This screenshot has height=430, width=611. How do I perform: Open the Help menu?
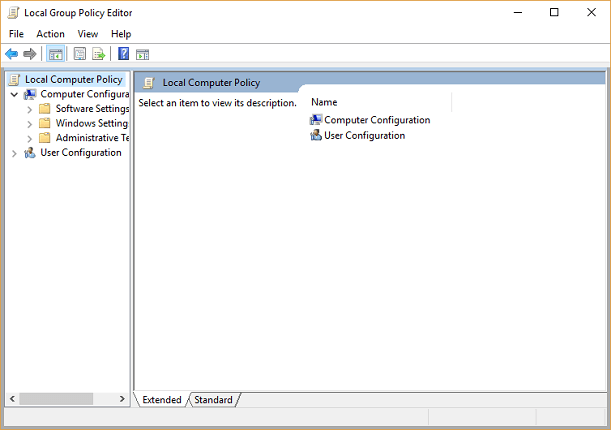pyautogui.click(x=121, y=34)
